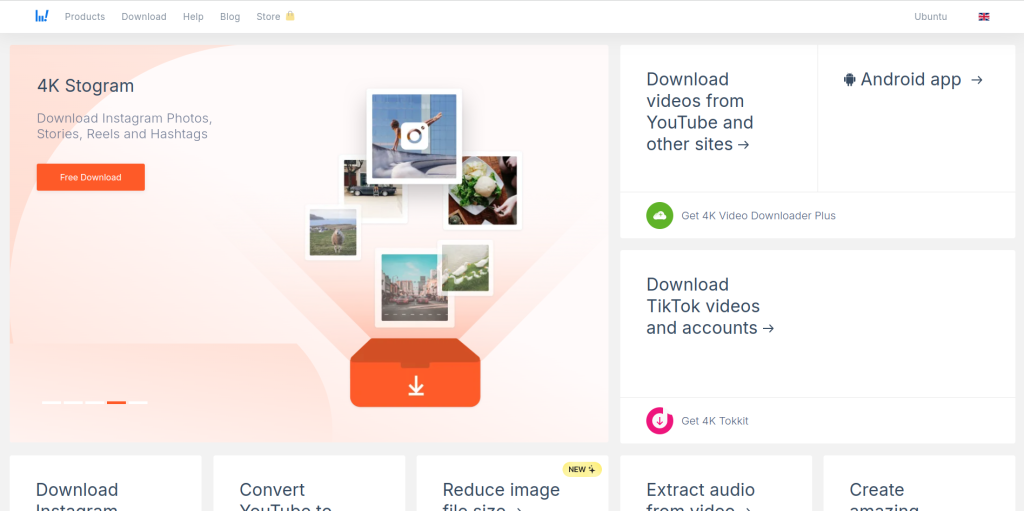This screenshot has height=511, width=1024.
Task: Open the Help menu item
Action: tap(193, 17)
